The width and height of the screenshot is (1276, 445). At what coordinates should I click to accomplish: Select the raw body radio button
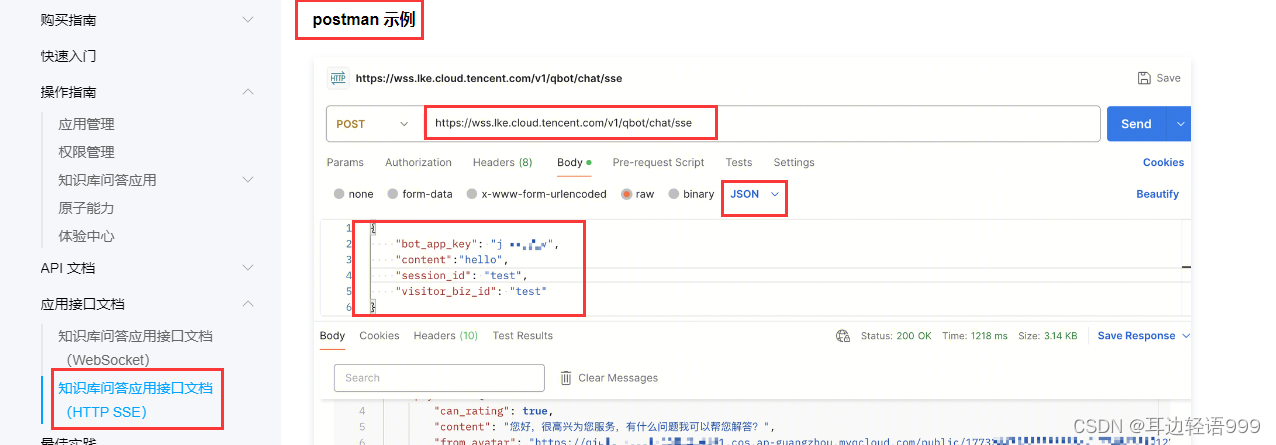click(x=626, y=194)
